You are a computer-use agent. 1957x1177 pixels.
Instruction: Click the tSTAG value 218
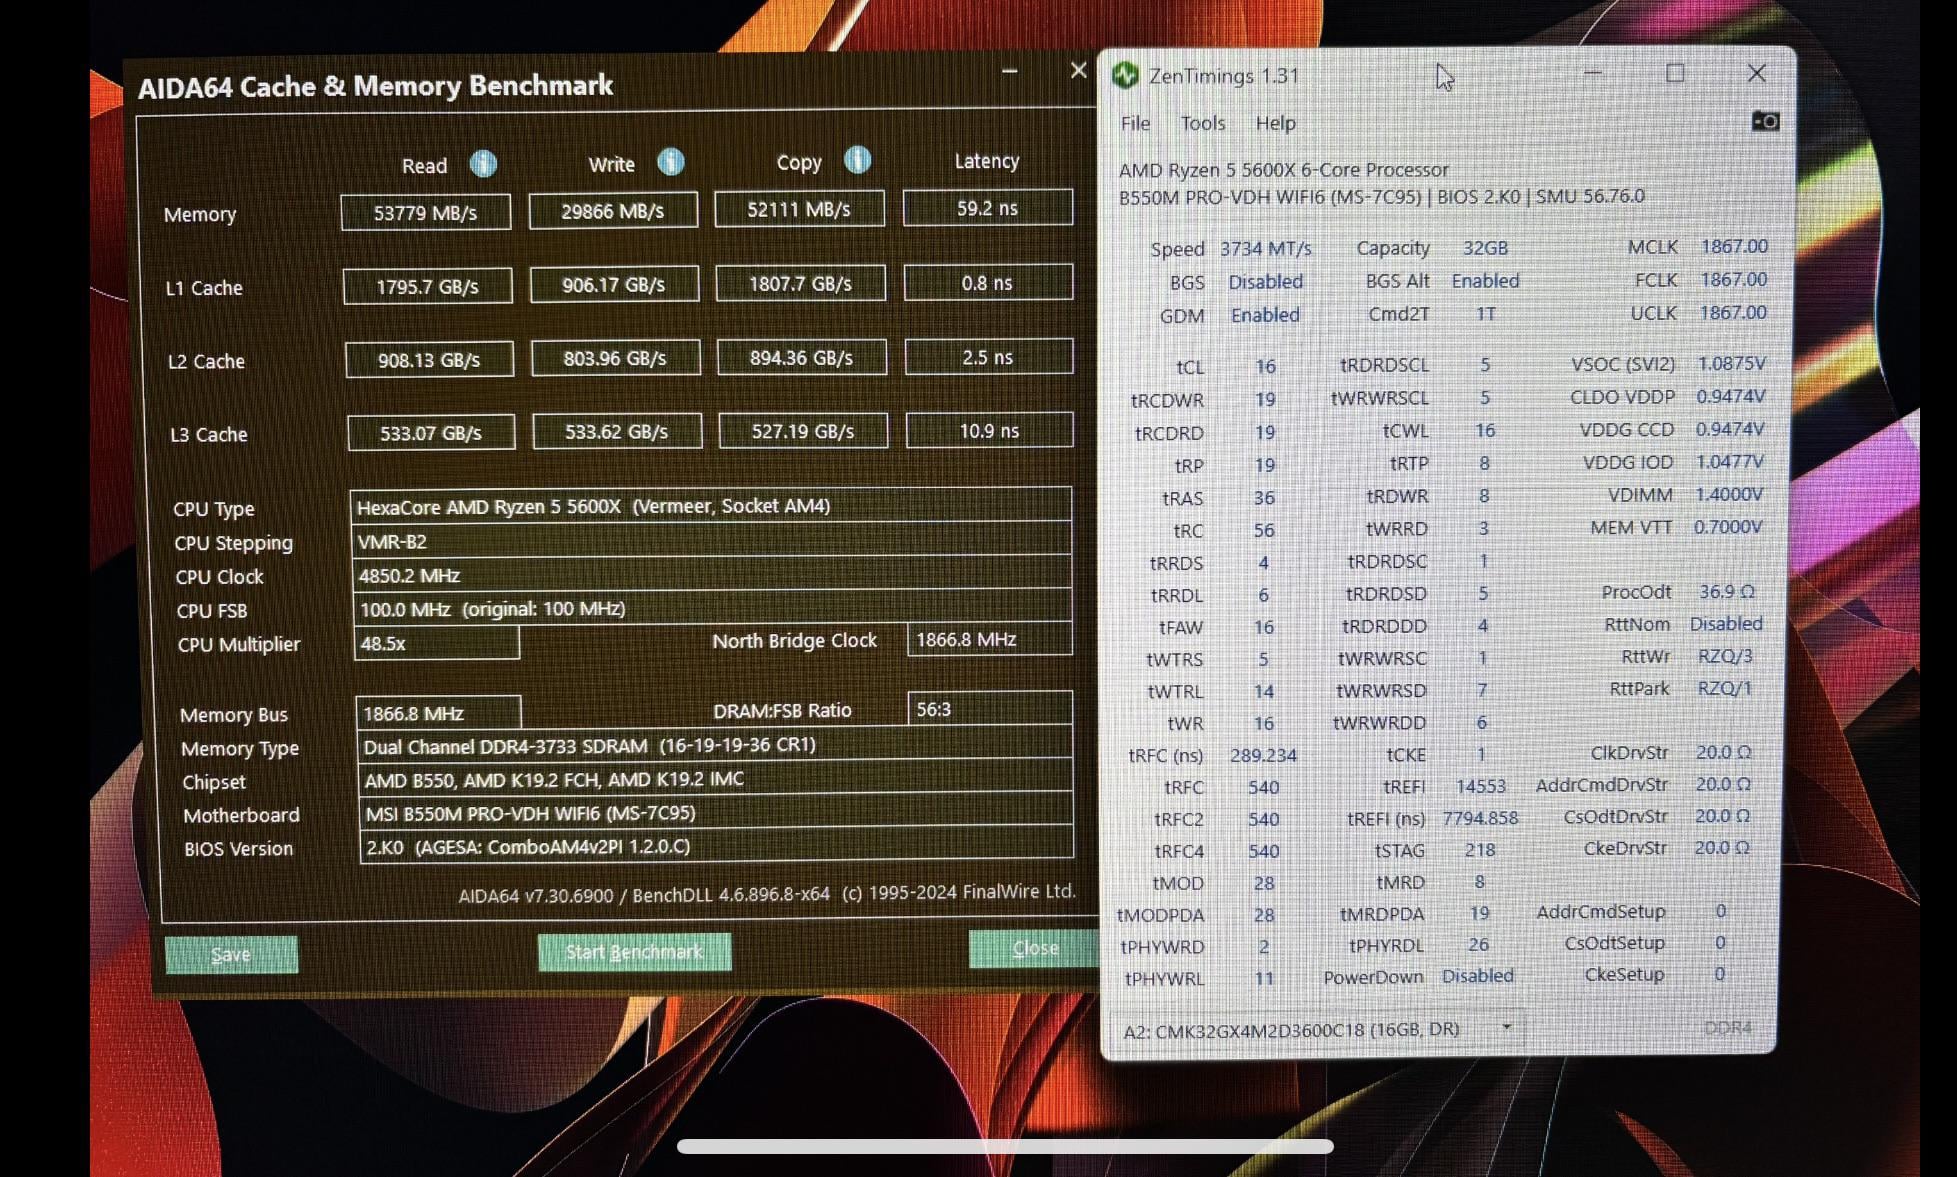pos(1480,850)
